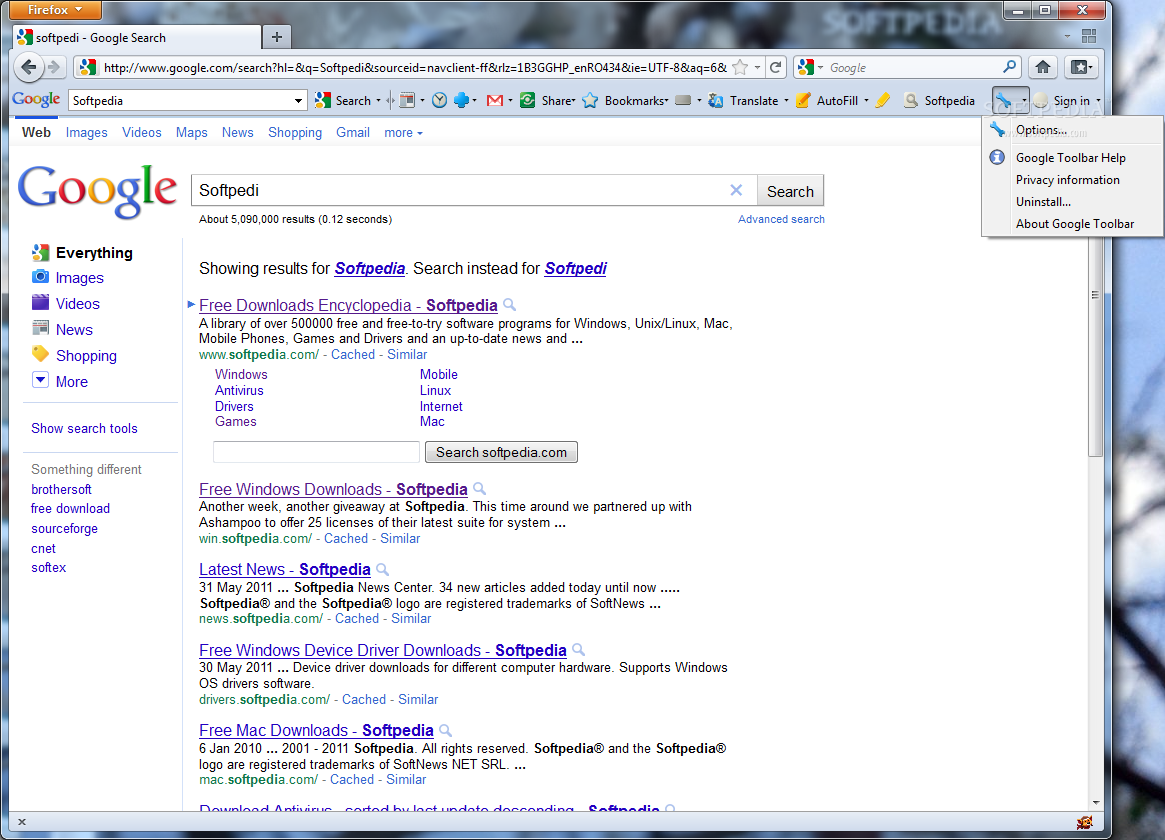Image resolution: width=1165 pixels, height=840 pixels.
Task: Click Cached link for win.softpedia.com
Action: (345, 538)
